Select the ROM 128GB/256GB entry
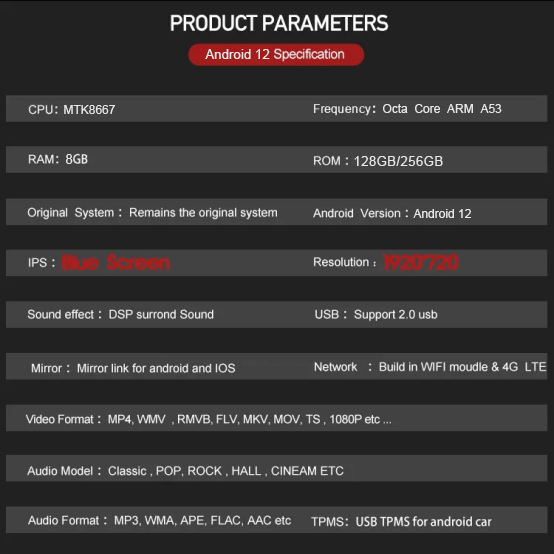The height and width of the screenshot is (554, 554). pyautogui.click(x=378, y=161)
